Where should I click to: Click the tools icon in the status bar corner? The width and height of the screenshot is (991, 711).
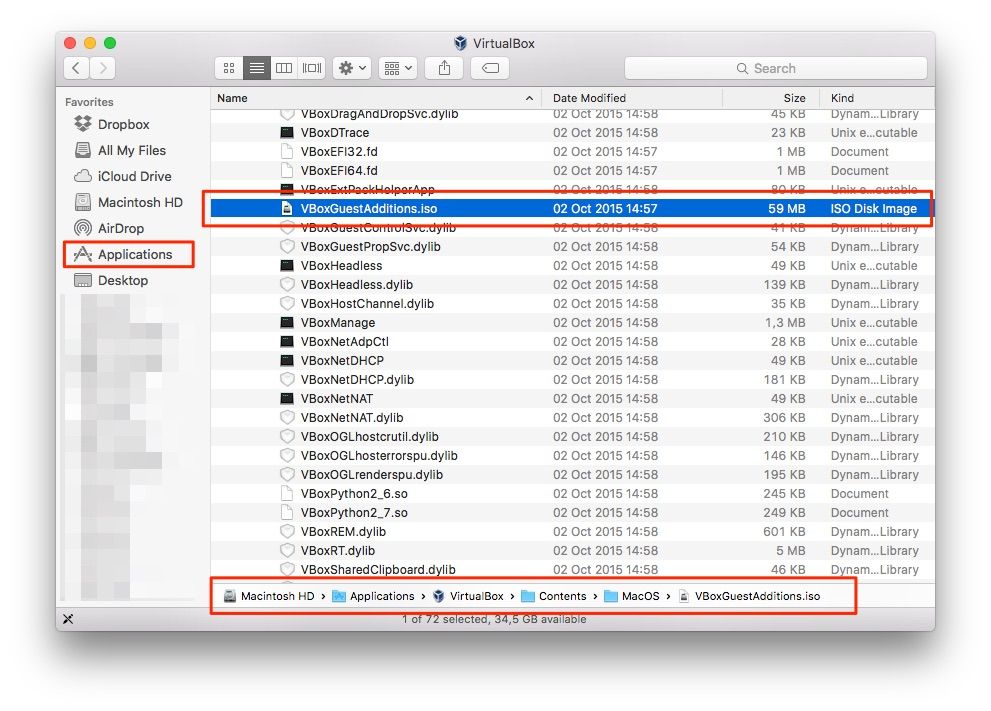point(68,619)
